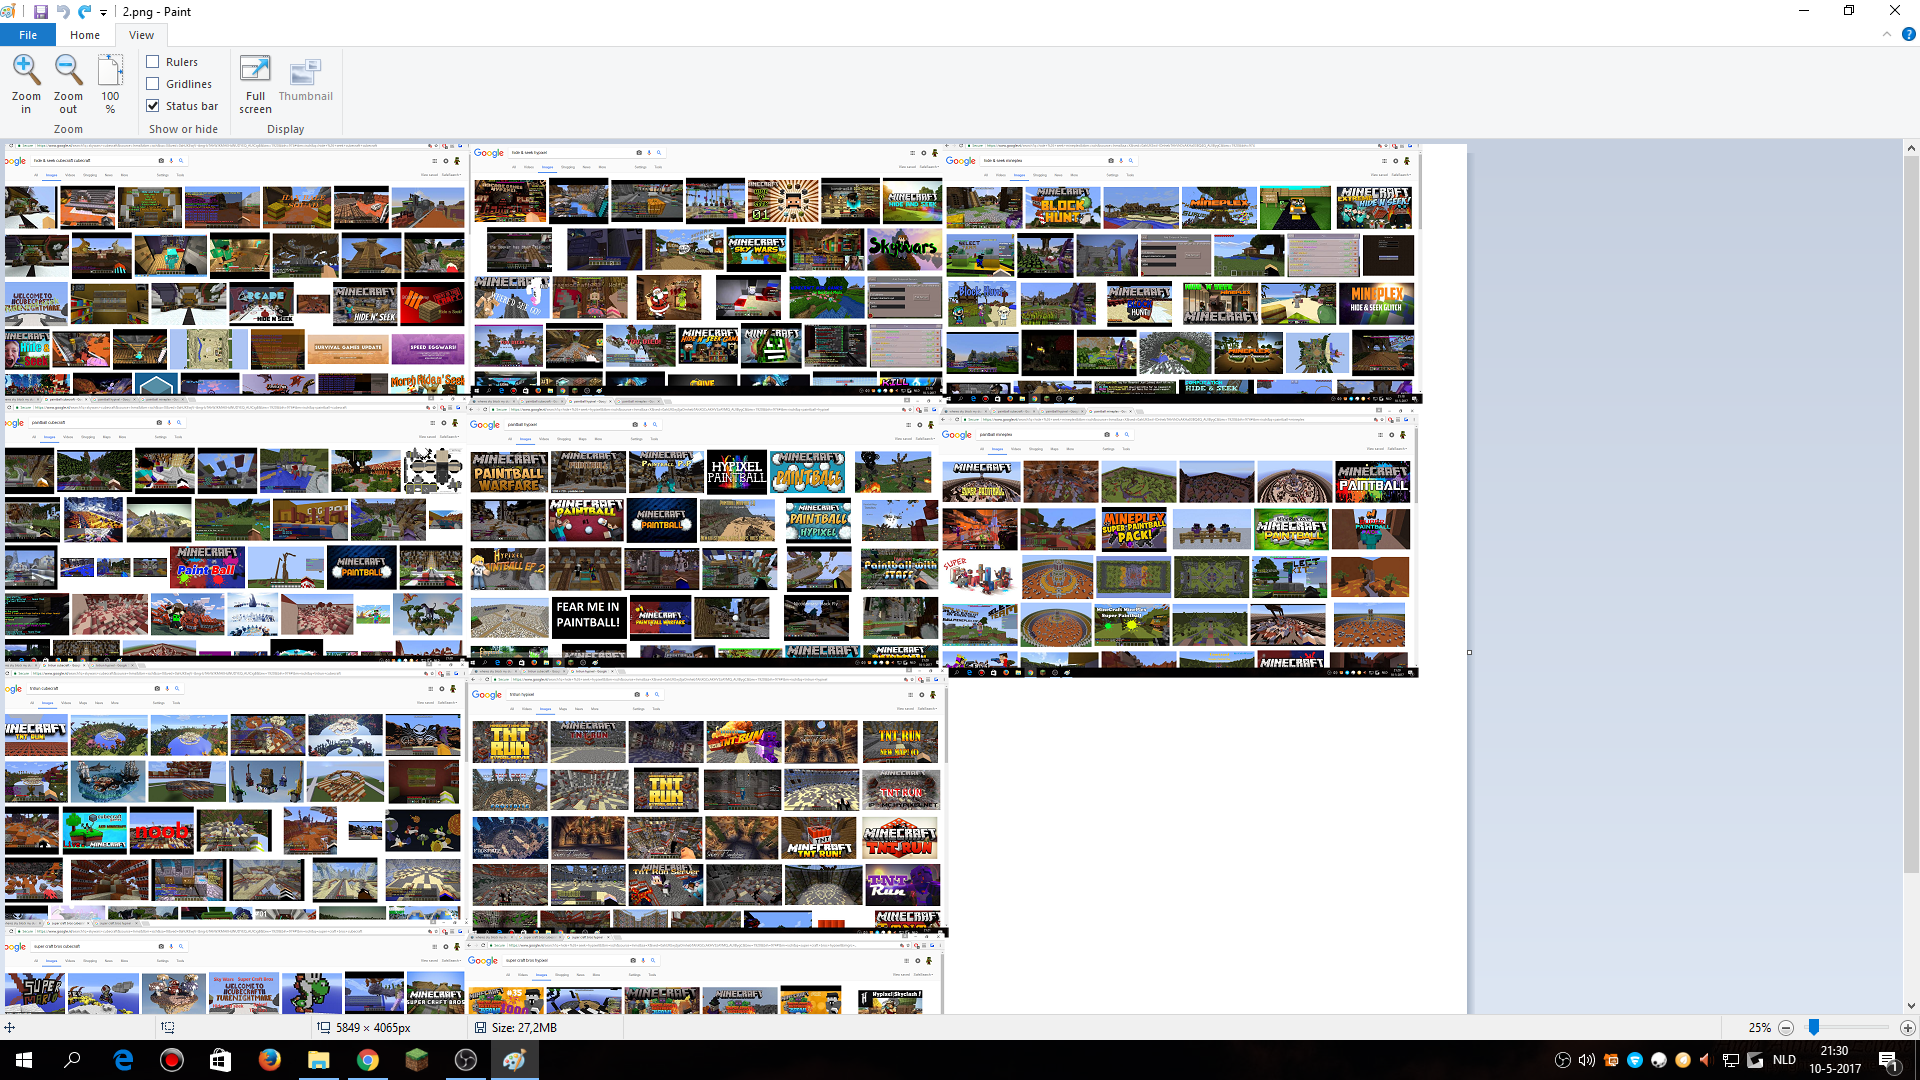Switch to Google Chrome in taskbar
The image size is (1920, 1080).
point(367,1060)
